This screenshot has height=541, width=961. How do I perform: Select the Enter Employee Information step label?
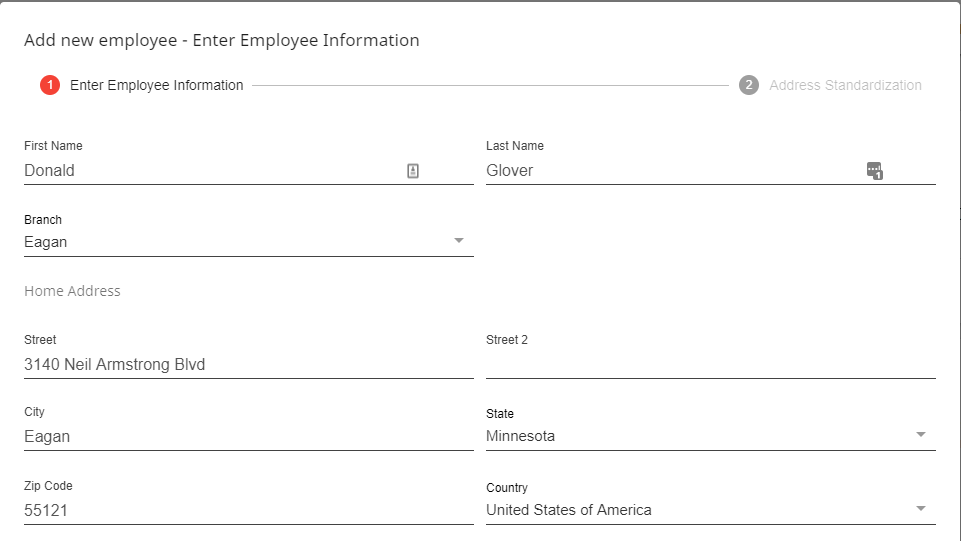point(156,85)
